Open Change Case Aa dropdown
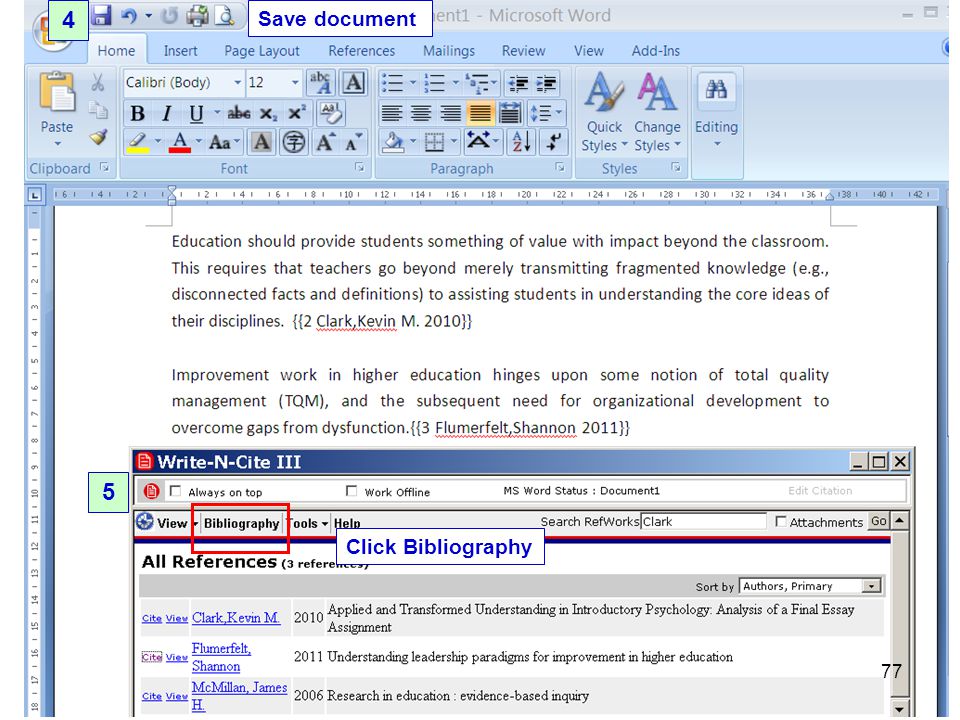The height and width of the screenshot is (720, 960). (224, 142)
